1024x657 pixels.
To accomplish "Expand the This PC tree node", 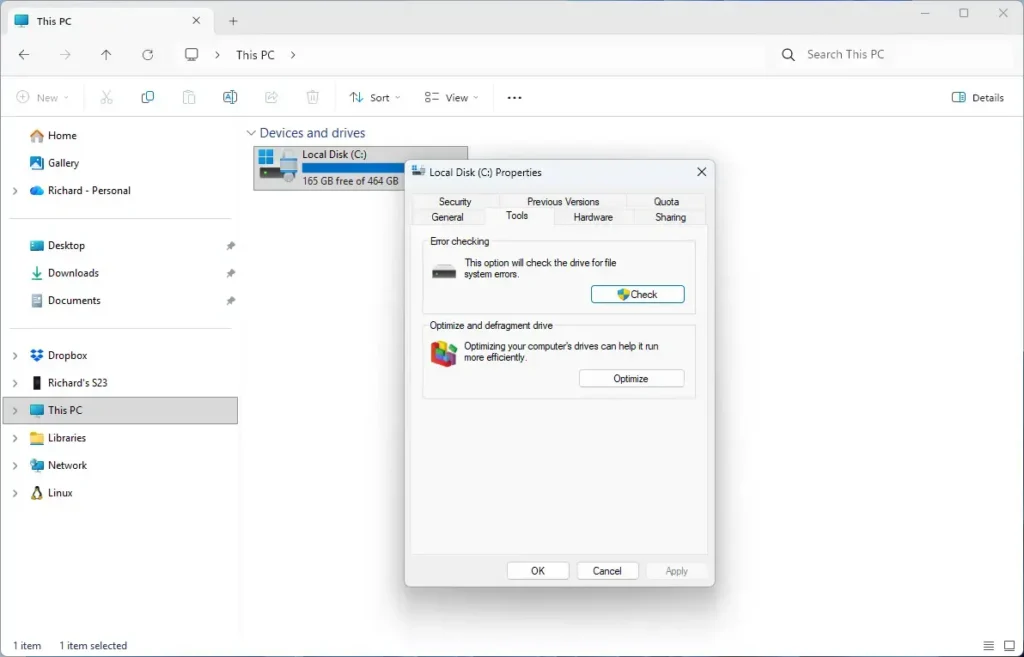I will [15, 411].
